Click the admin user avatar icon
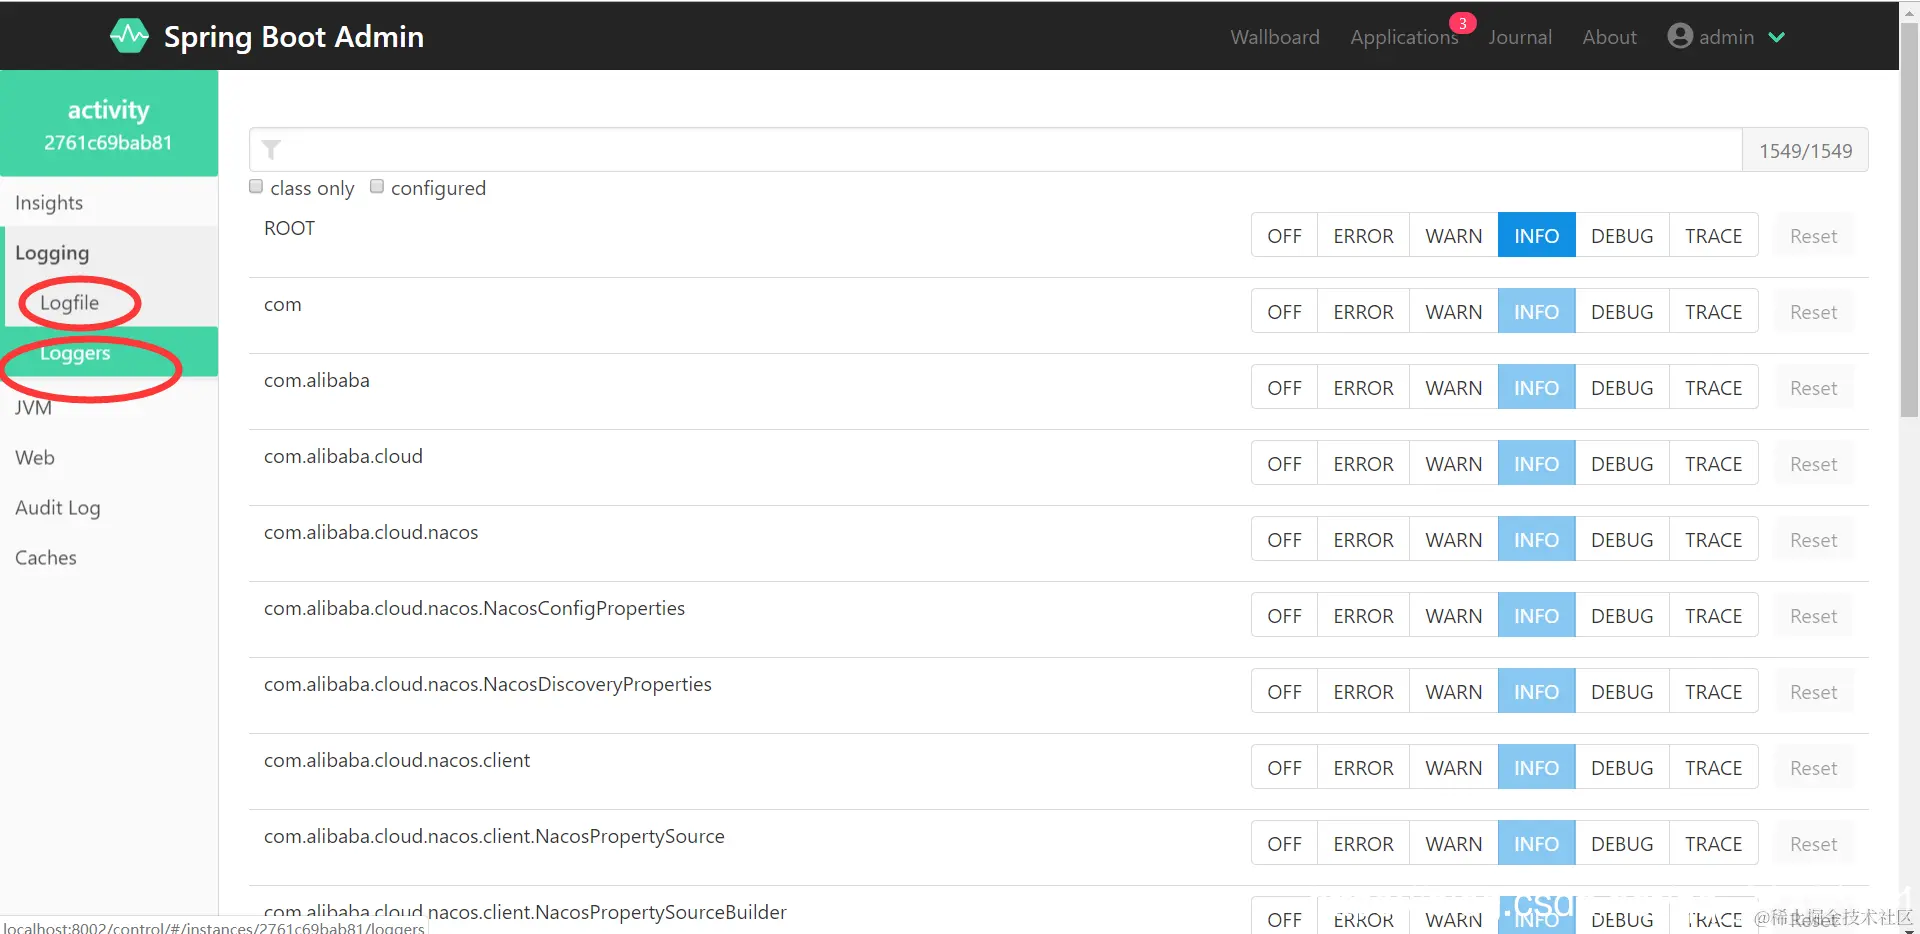Image resolution: width=1920 pixels, height=934 pixels. coord(1680,36)
